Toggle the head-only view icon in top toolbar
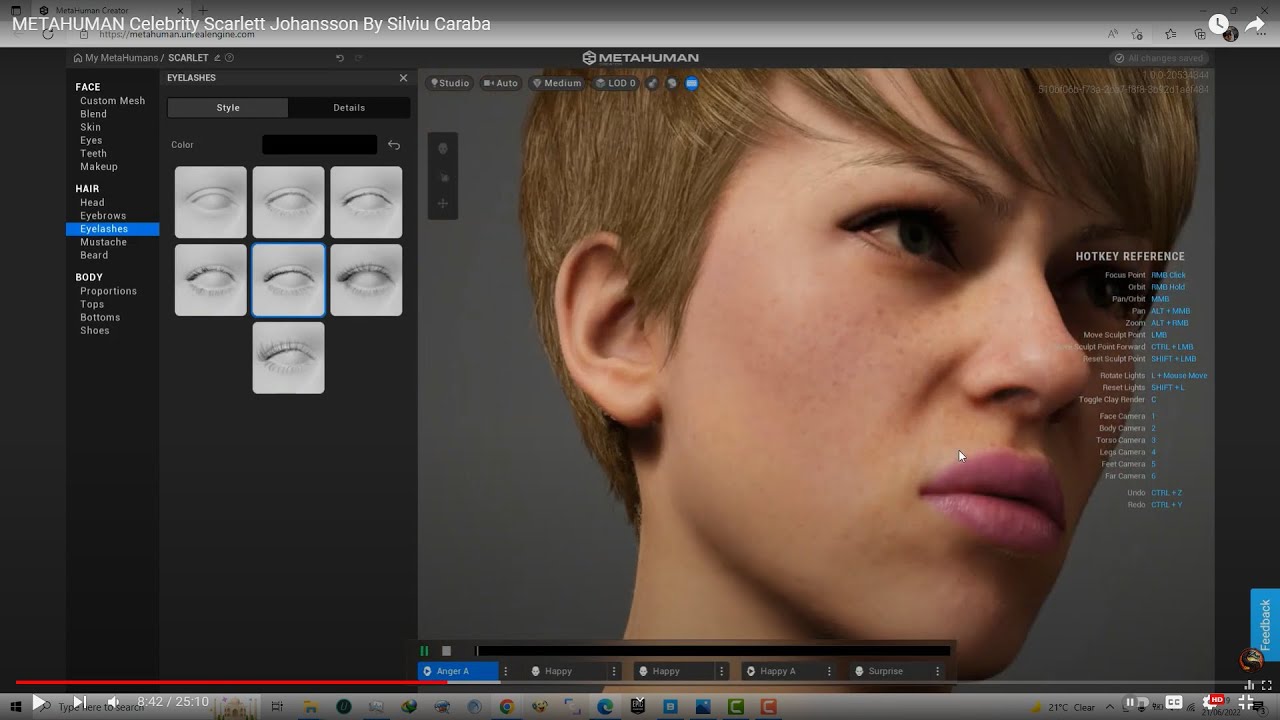 (672, 83)
